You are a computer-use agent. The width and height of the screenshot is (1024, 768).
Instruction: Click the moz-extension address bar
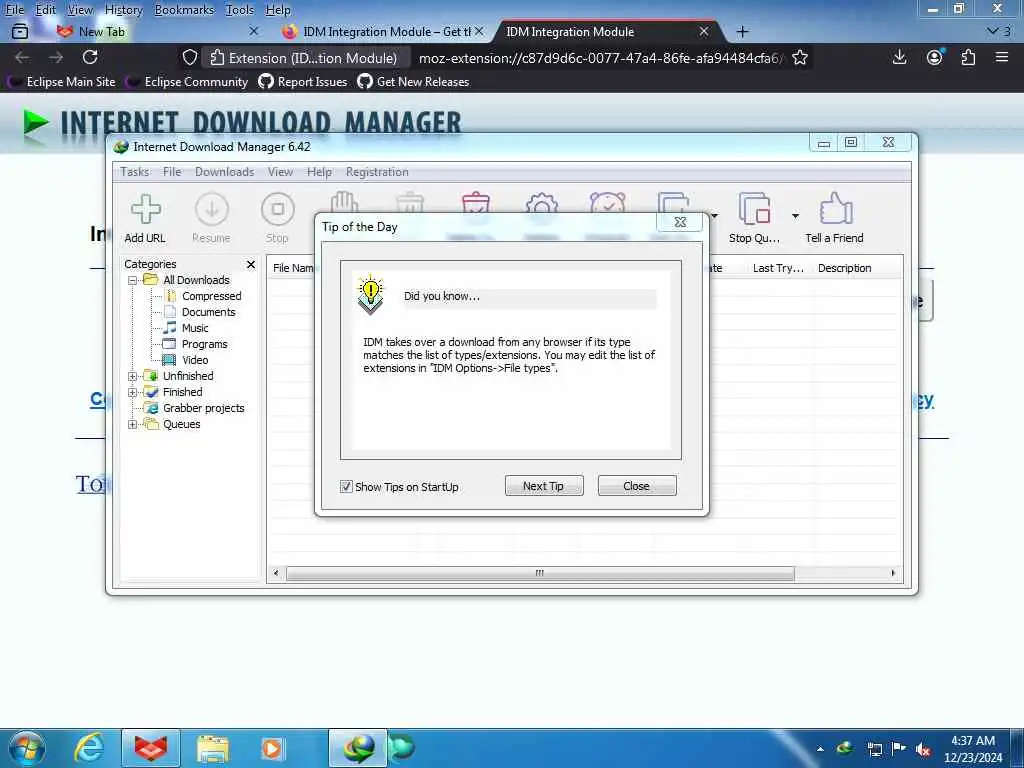tap(600, 58)
